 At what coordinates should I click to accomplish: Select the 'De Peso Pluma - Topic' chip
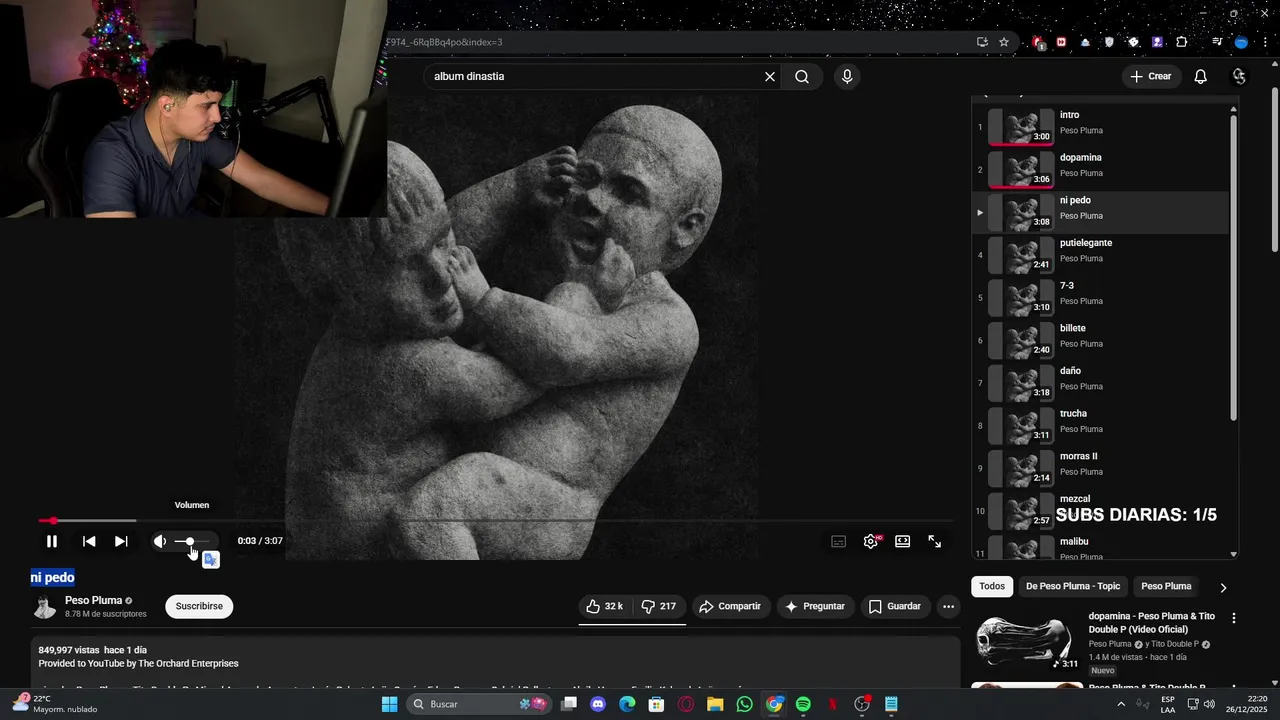[x=1073, y=586]
